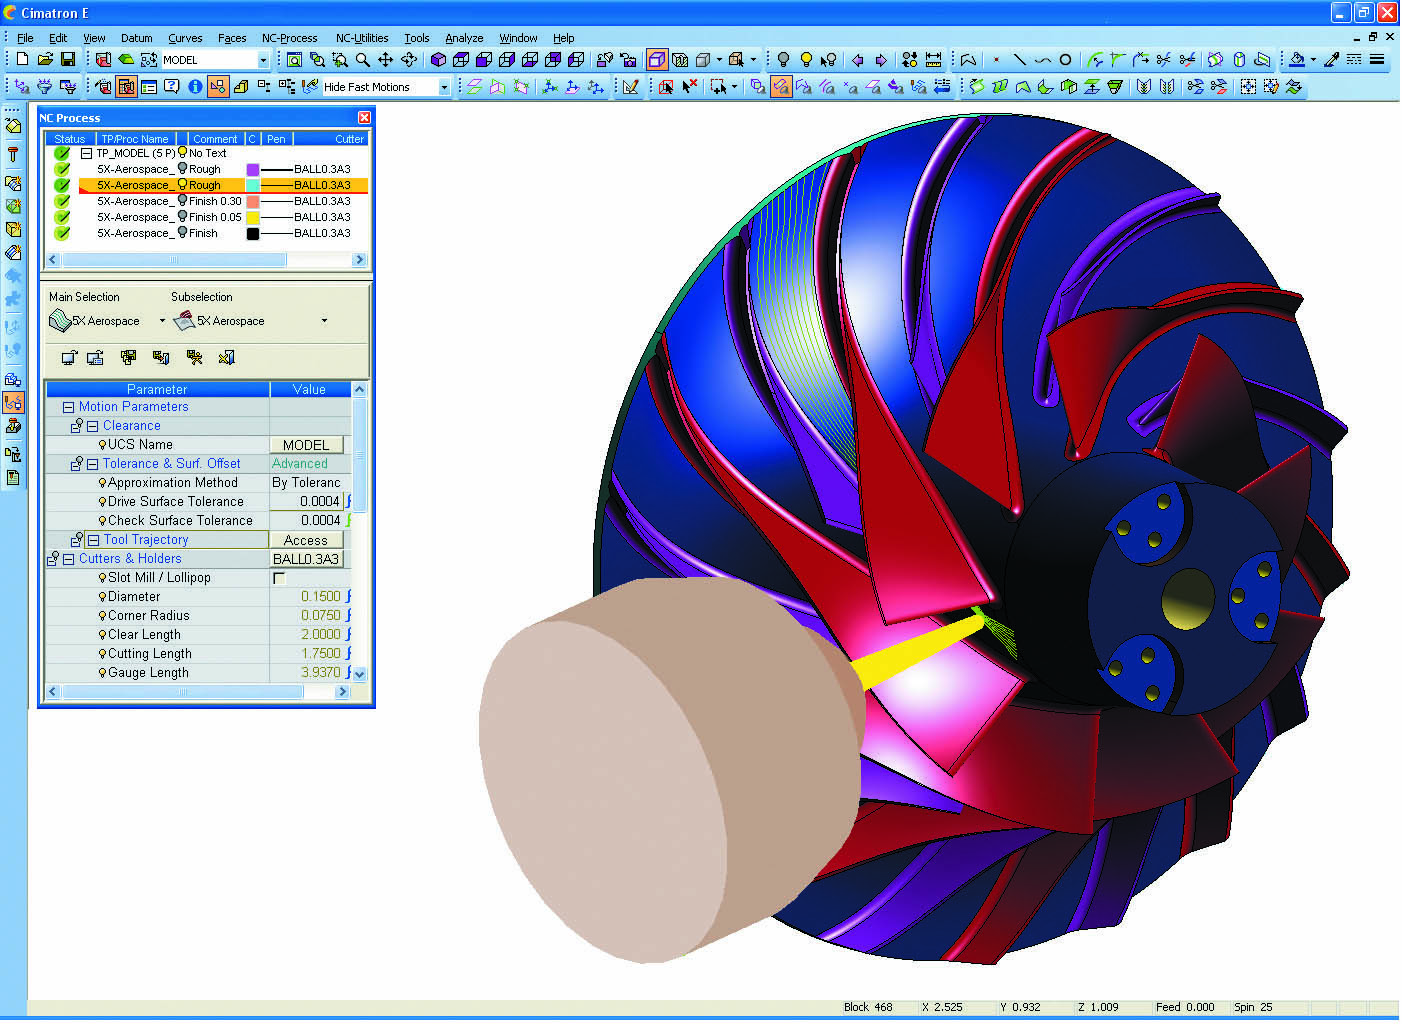Open the Hide Fast Motions dropdown
This screenshot has width=1402, height=1024.
(444, 87)
